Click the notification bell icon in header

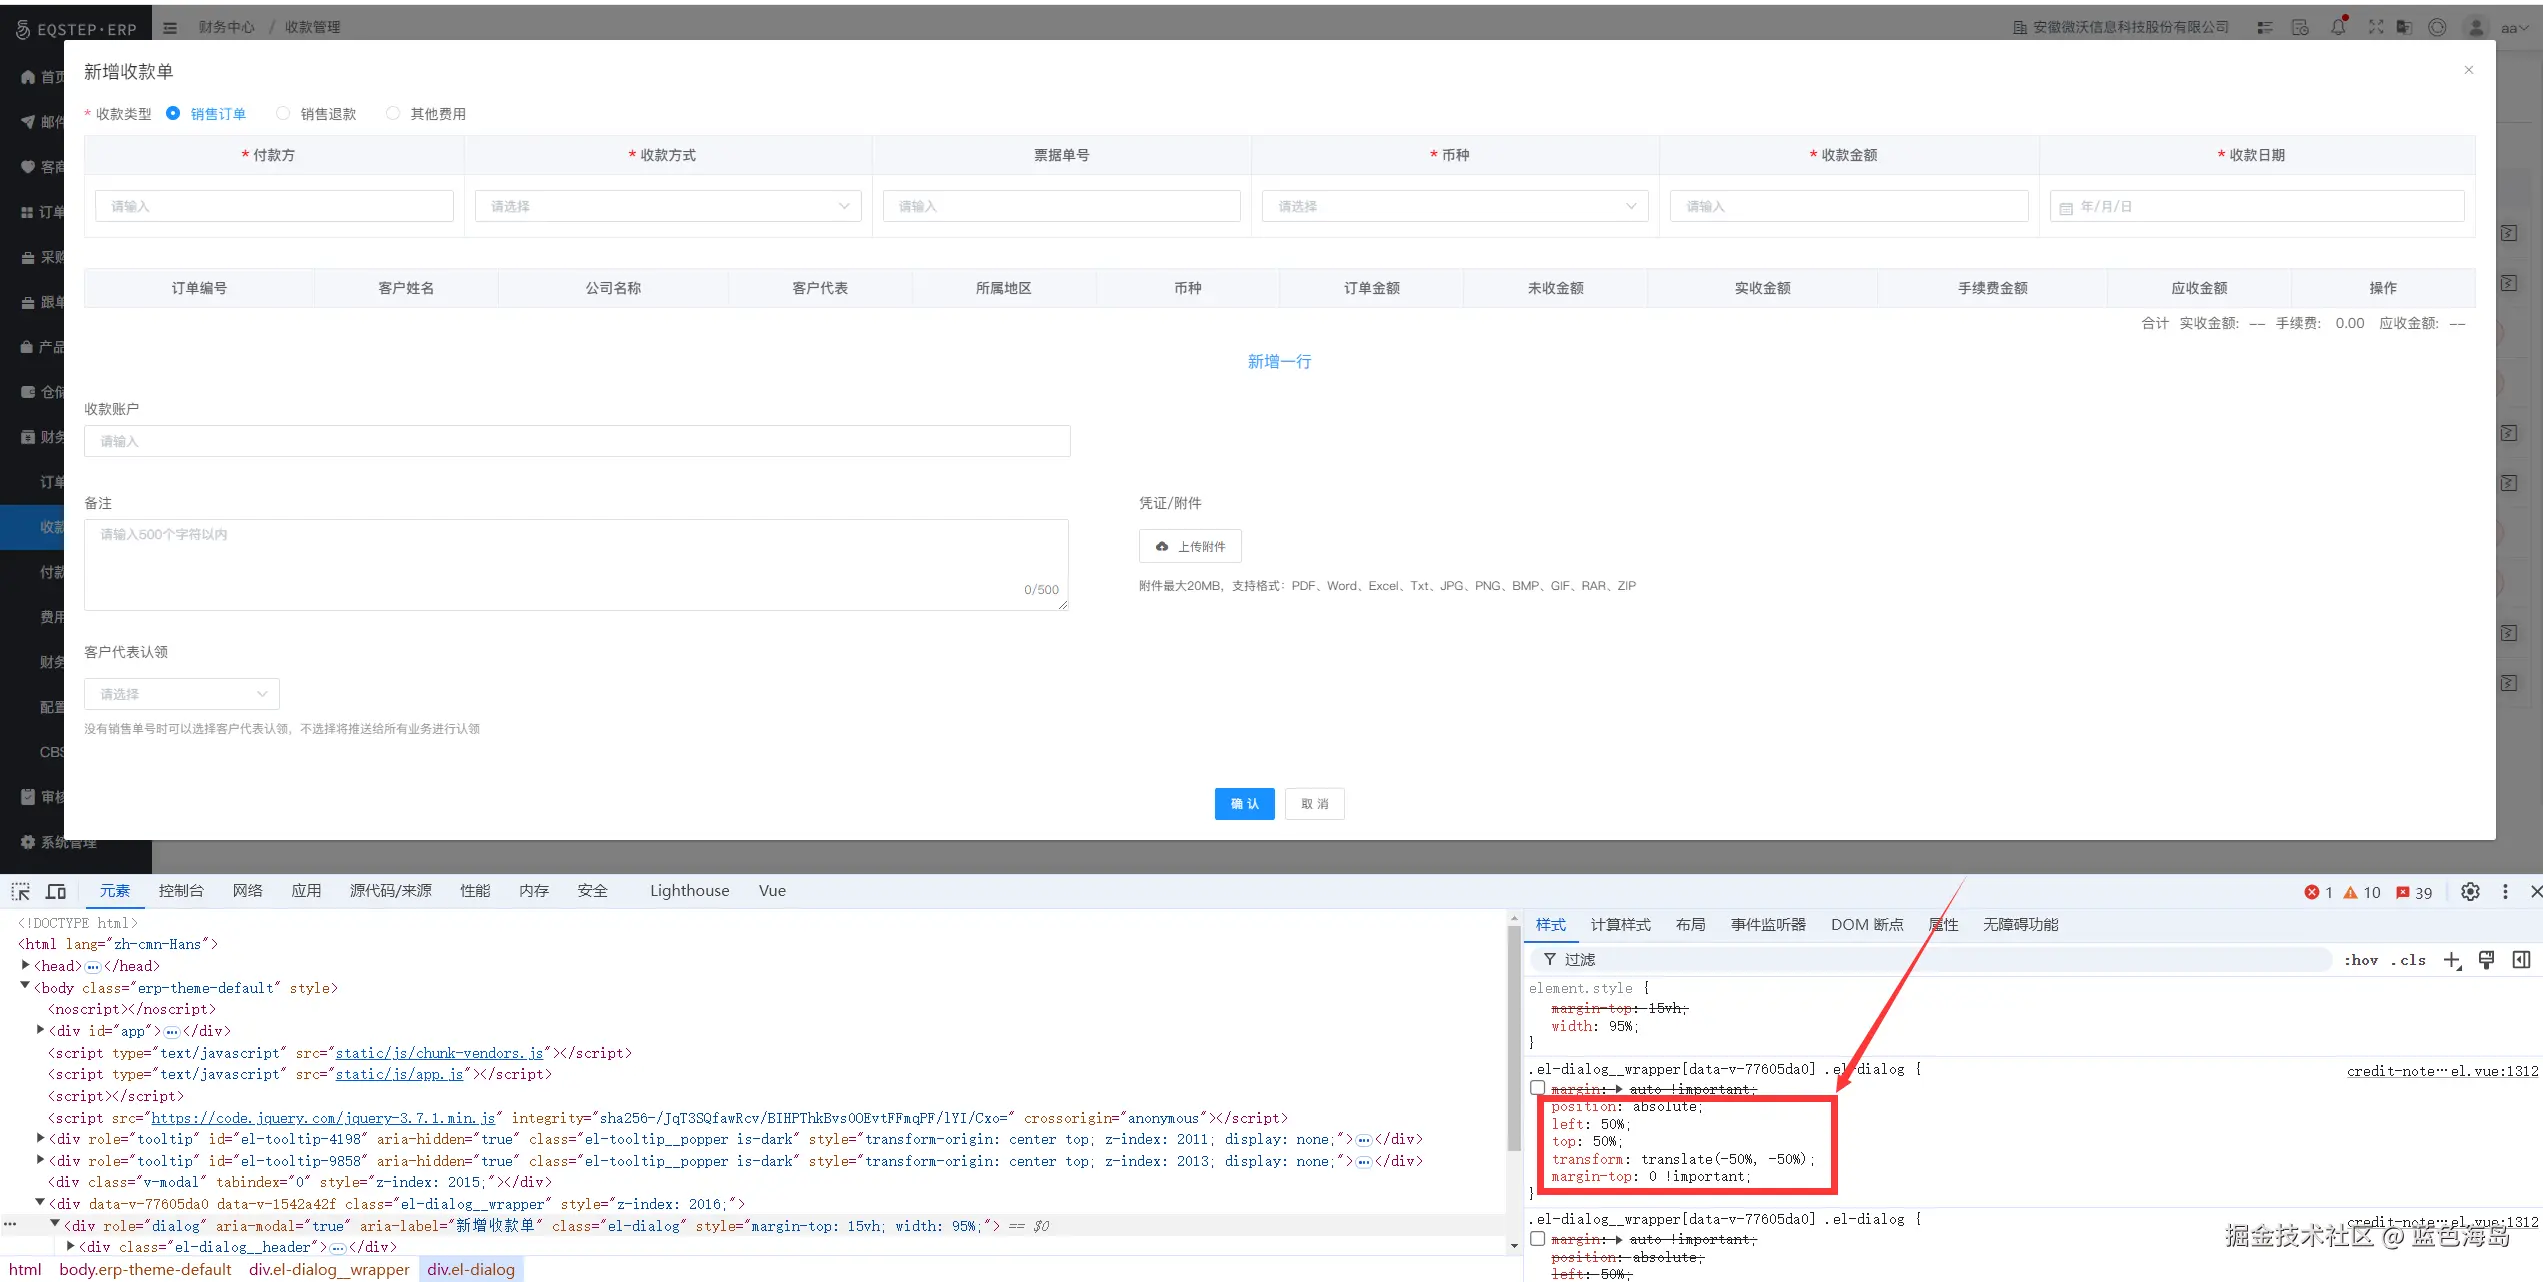coord(2338,27)
